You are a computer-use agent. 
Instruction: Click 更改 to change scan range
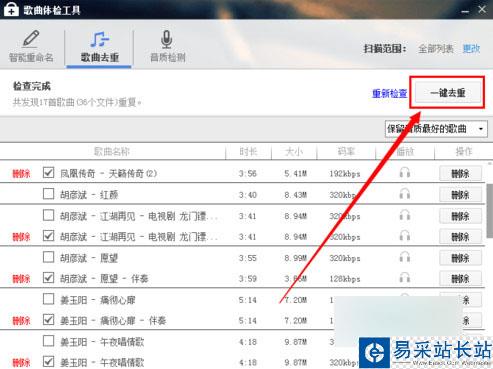click(471, 49)
